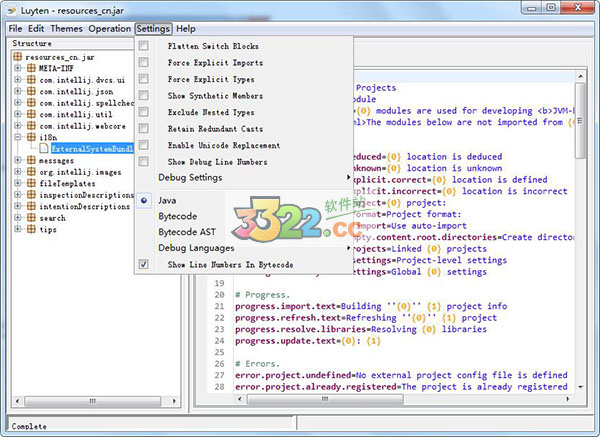The height and width of the screenshot is (437, 600).
Task: Click the META-INF package icon
Action: (31, 69)
